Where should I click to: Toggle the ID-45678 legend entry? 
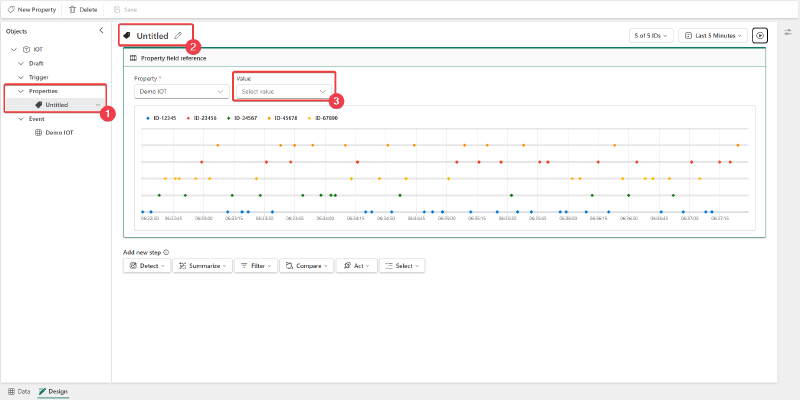click(x=283, y=118)
